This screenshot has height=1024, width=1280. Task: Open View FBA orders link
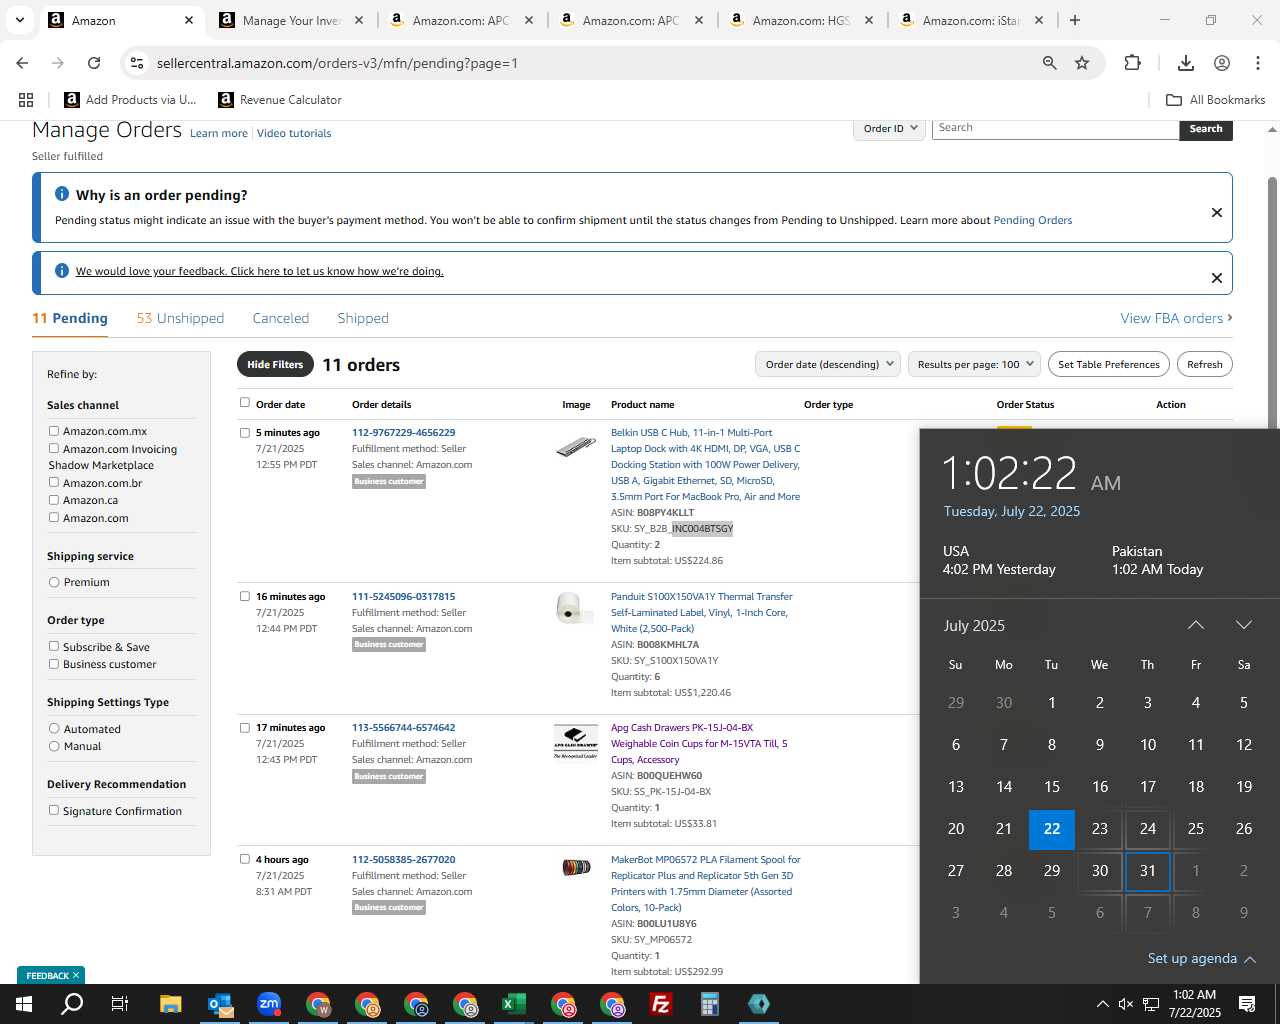pyautogui.click(x=1176, y=318)
